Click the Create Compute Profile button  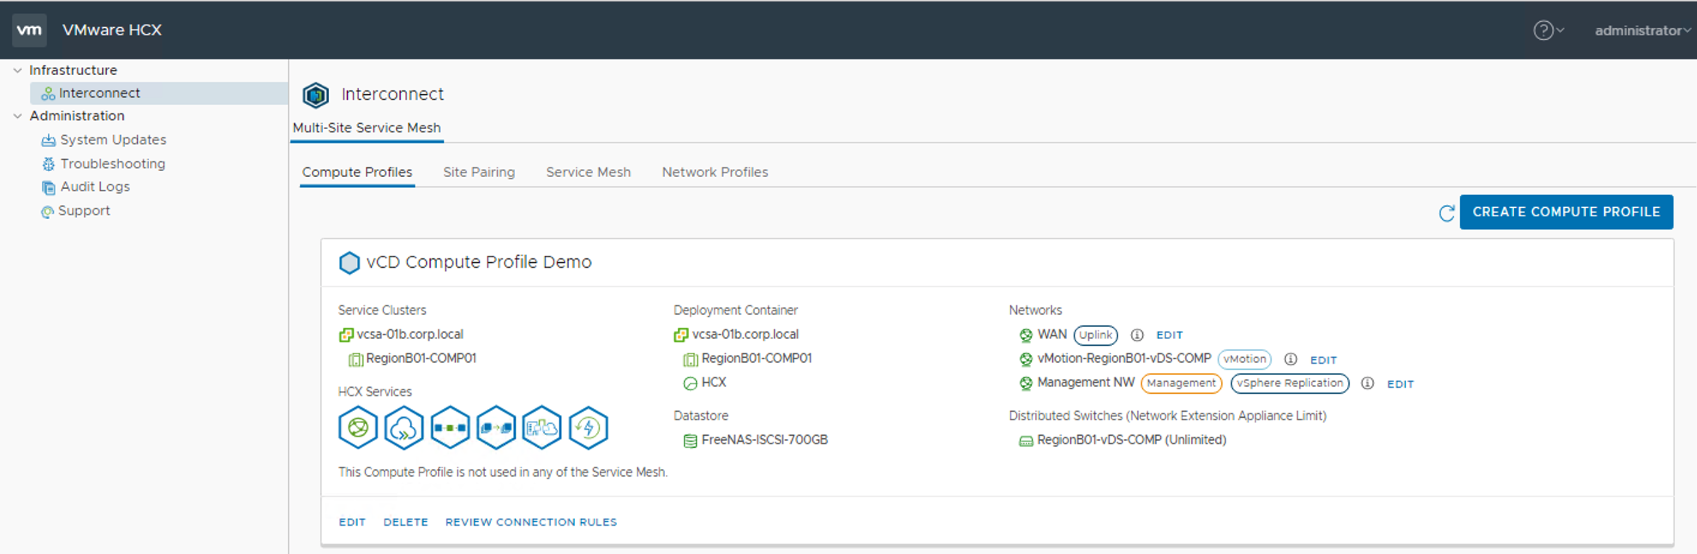tap(1565, 212)
